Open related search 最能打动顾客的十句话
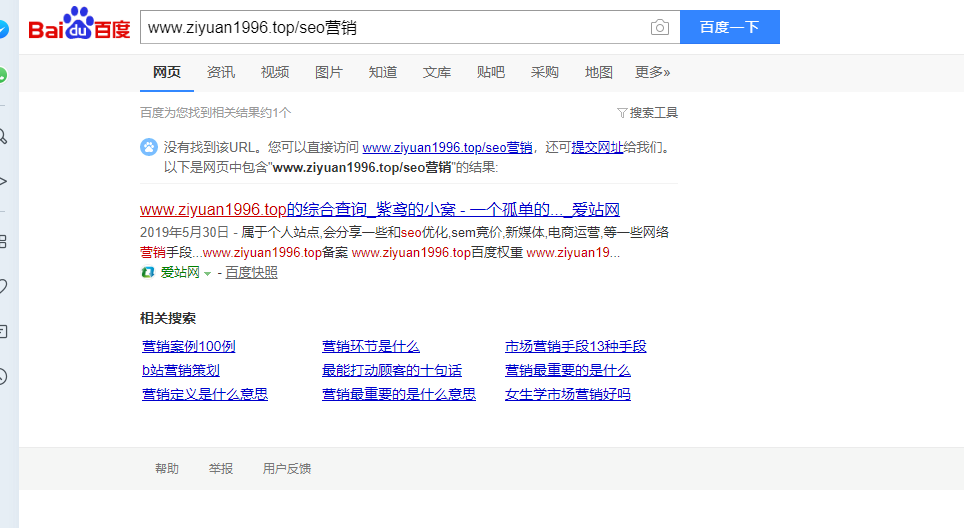 pos(392,371)
